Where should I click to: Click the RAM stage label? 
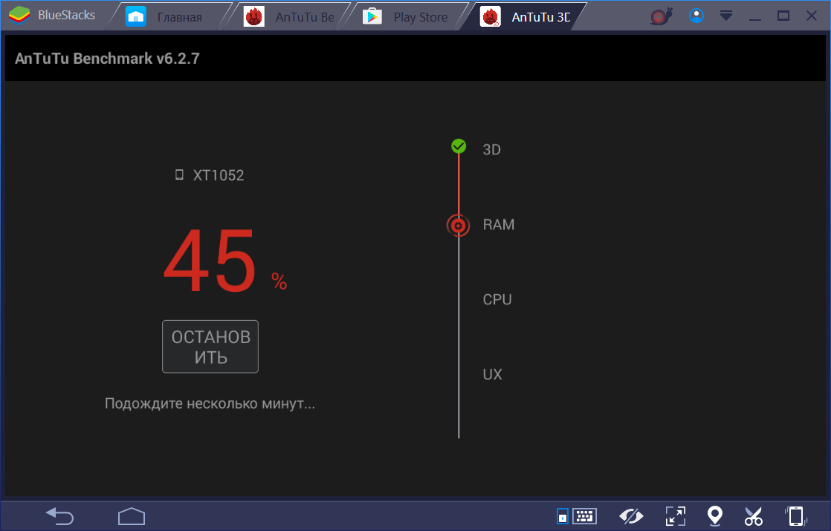coord(499,225)
